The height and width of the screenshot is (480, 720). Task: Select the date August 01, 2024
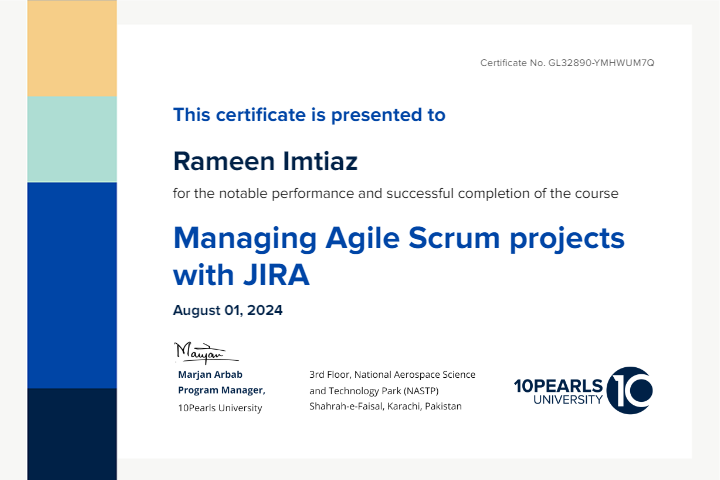pyautogui.click(x=228, y=310)
